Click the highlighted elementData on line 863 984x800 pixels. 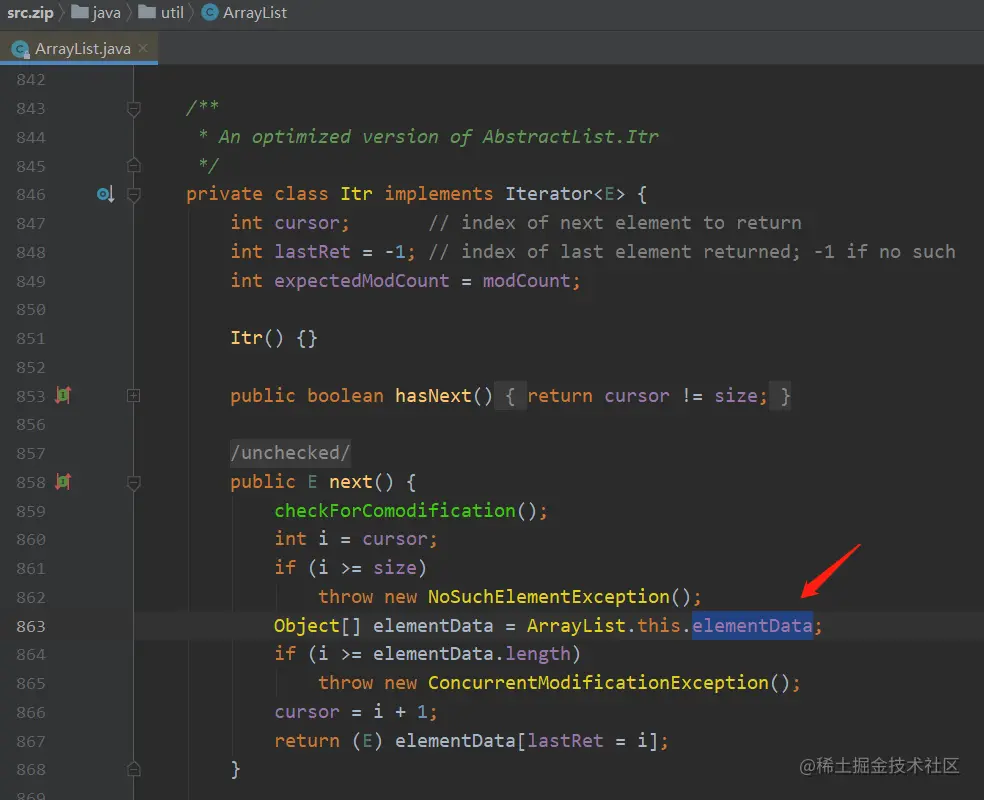(752, 626)
